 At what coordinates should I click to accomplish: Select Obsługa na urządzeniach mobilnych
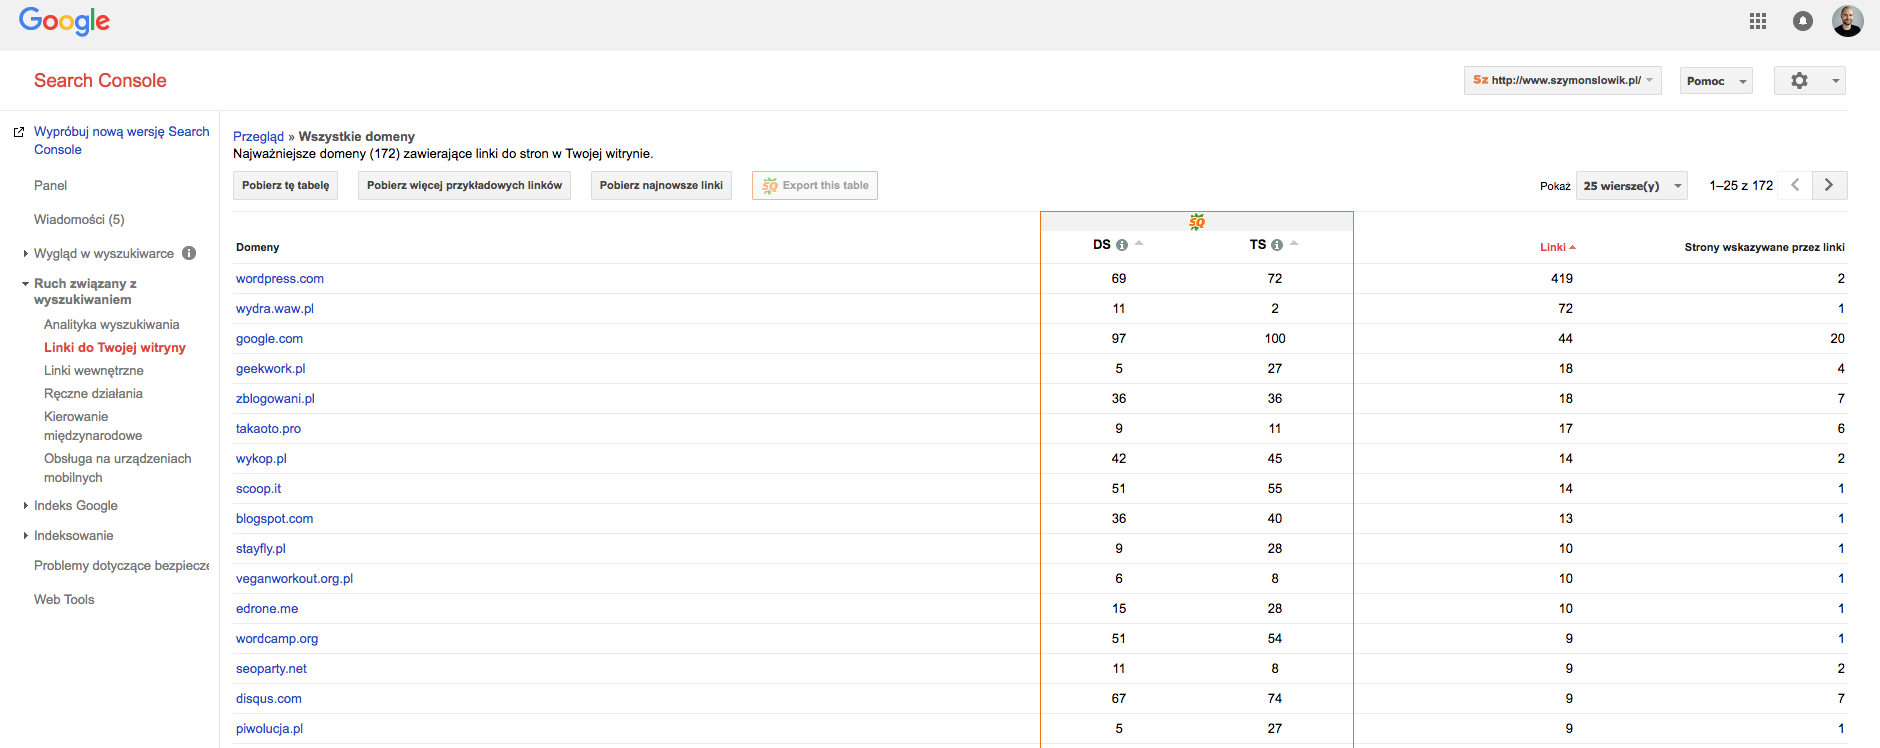tap(118, 468)
